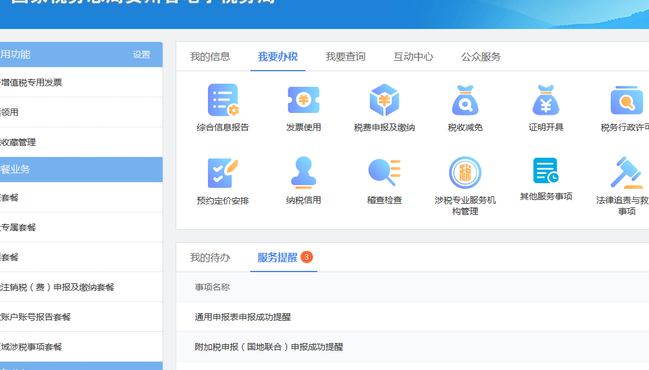Click the 套餐业务 sidebar section header
Image resolution: width=649 pixels, height=370 pixels.
[81, 169]
